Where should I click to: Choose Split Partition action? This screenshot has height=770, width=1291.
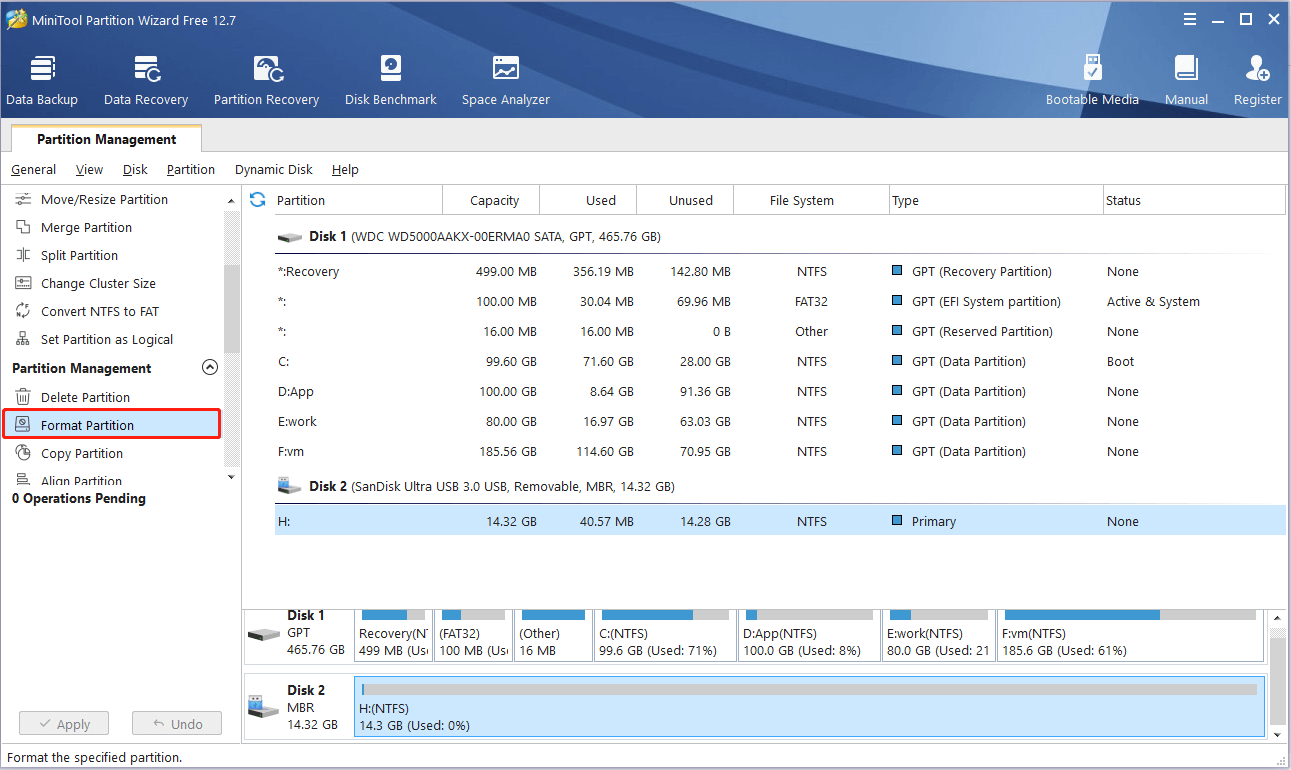click(79, 256)
